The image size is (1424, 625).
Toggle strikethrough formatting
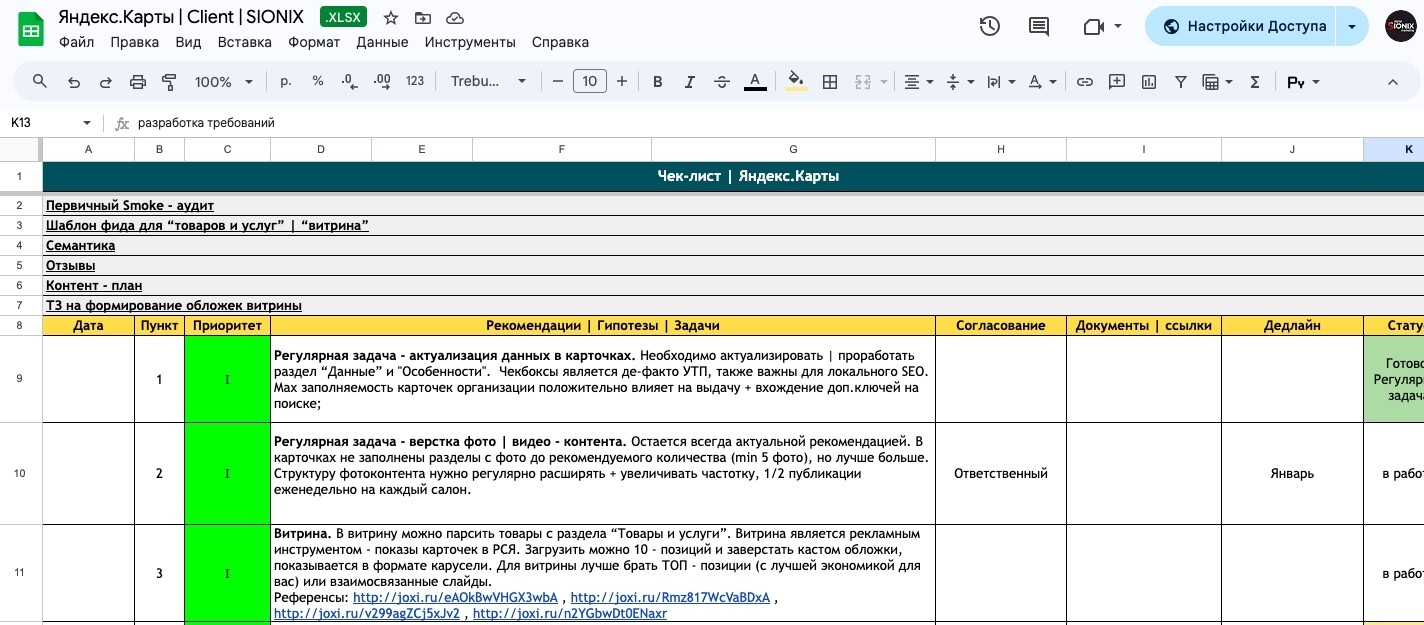tap(722, 82)
